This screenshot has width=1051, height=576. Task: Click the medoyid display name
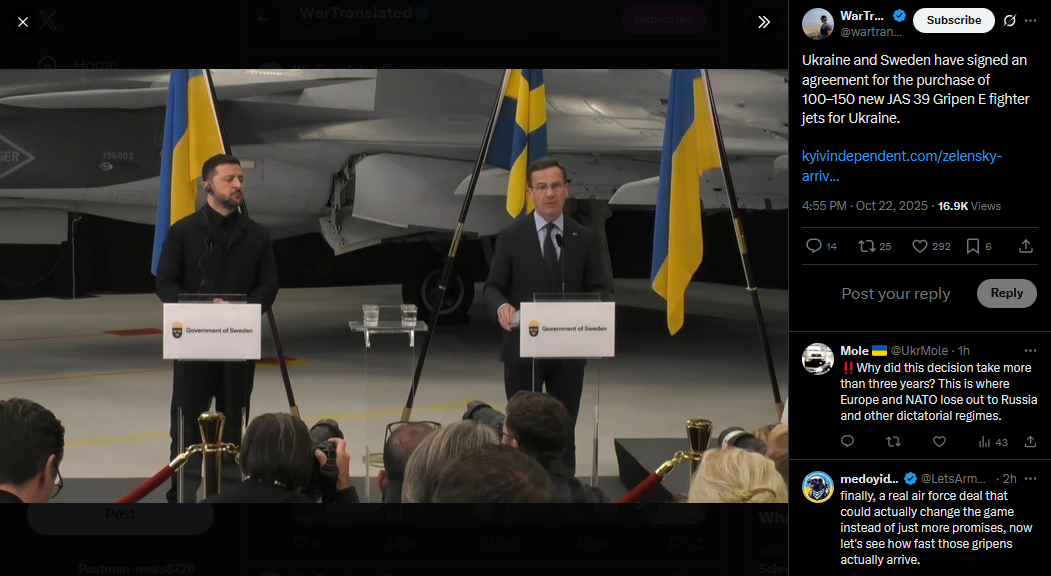tap(869, 479)
